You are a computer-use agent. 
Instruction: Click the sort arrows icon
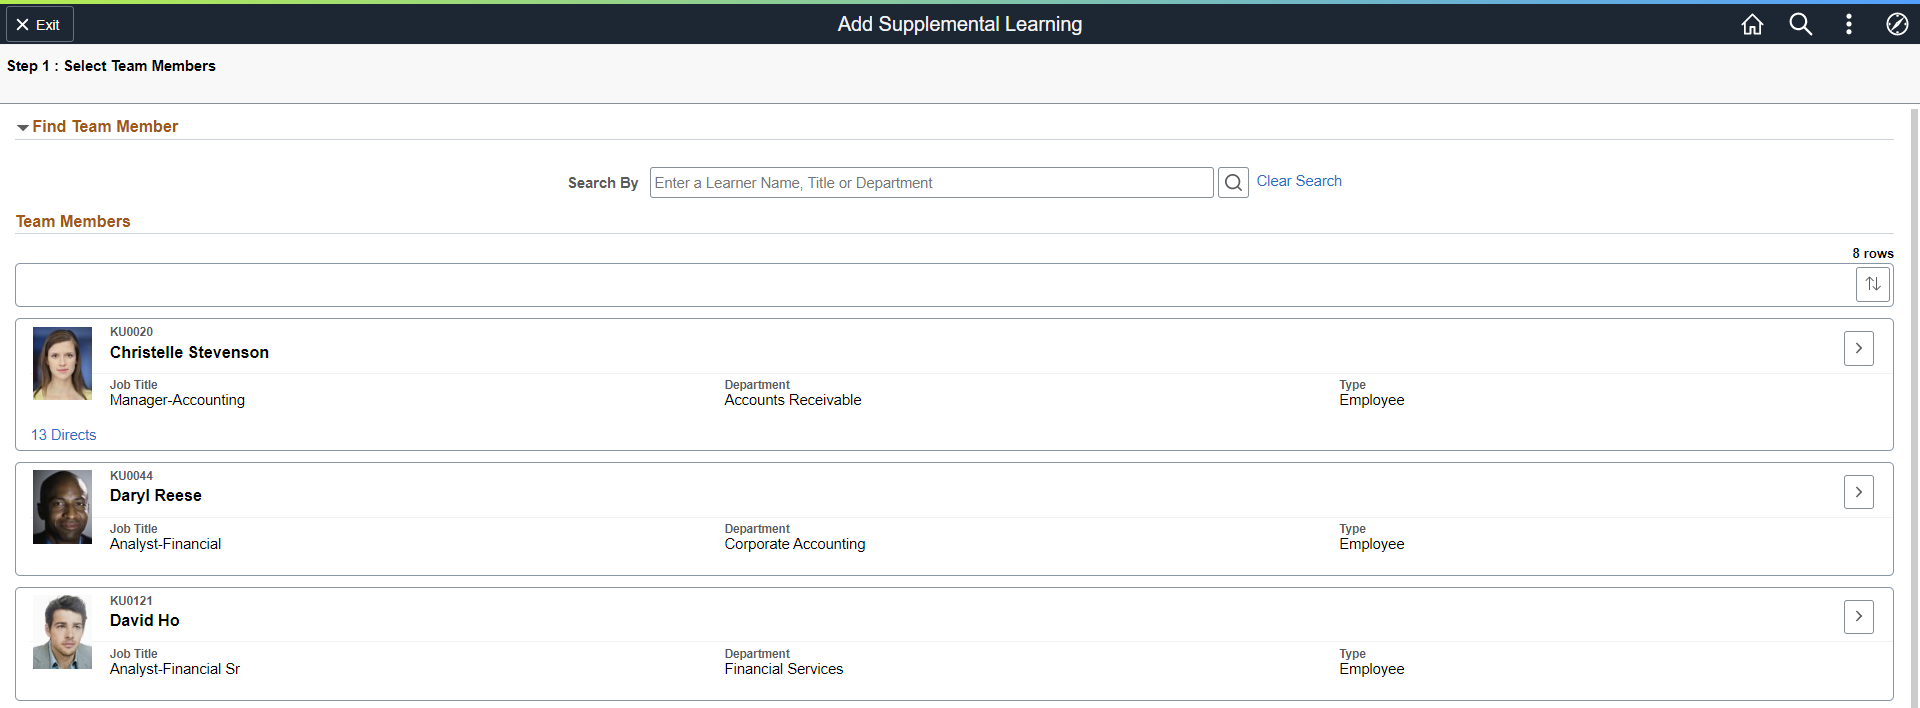click(1873, 284)
